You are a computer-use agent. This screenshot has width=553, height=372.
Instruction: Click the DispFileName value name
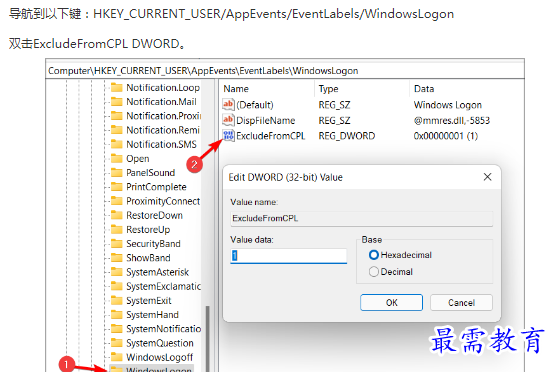tap(266, 121)
